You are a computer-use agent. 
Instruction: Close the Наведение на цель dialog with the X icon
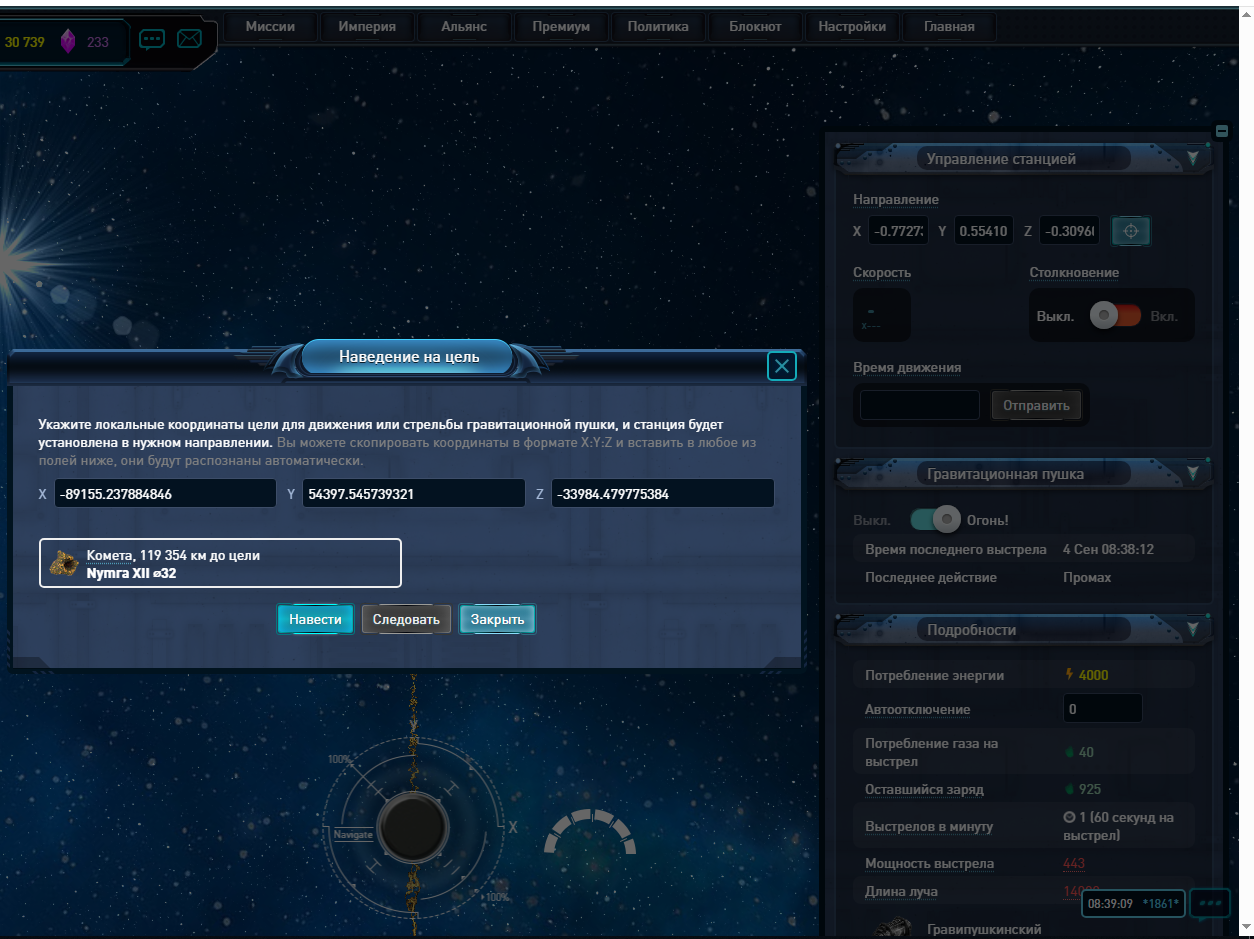(x=782, y=367)
